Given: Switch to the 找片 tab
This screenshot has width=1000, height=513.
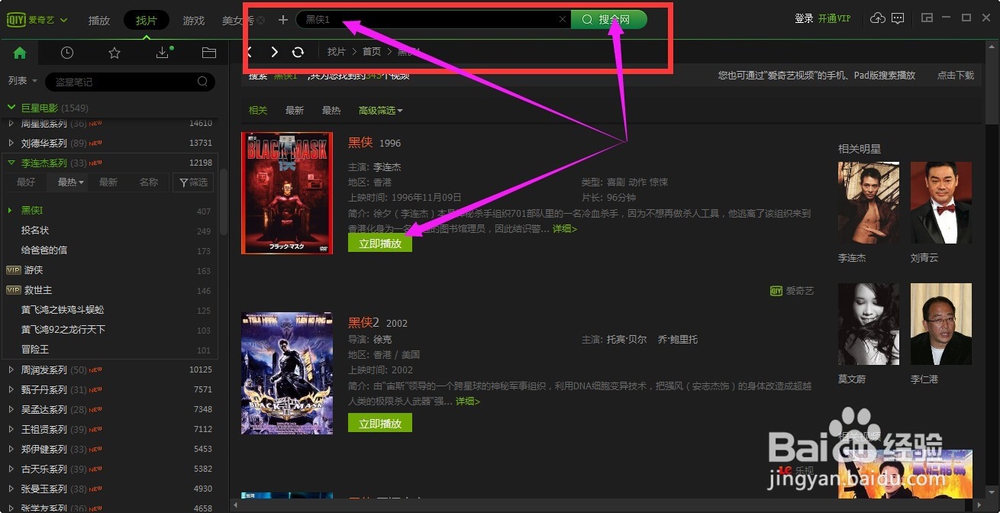Looking at the screenshot, I should point(146,20).
